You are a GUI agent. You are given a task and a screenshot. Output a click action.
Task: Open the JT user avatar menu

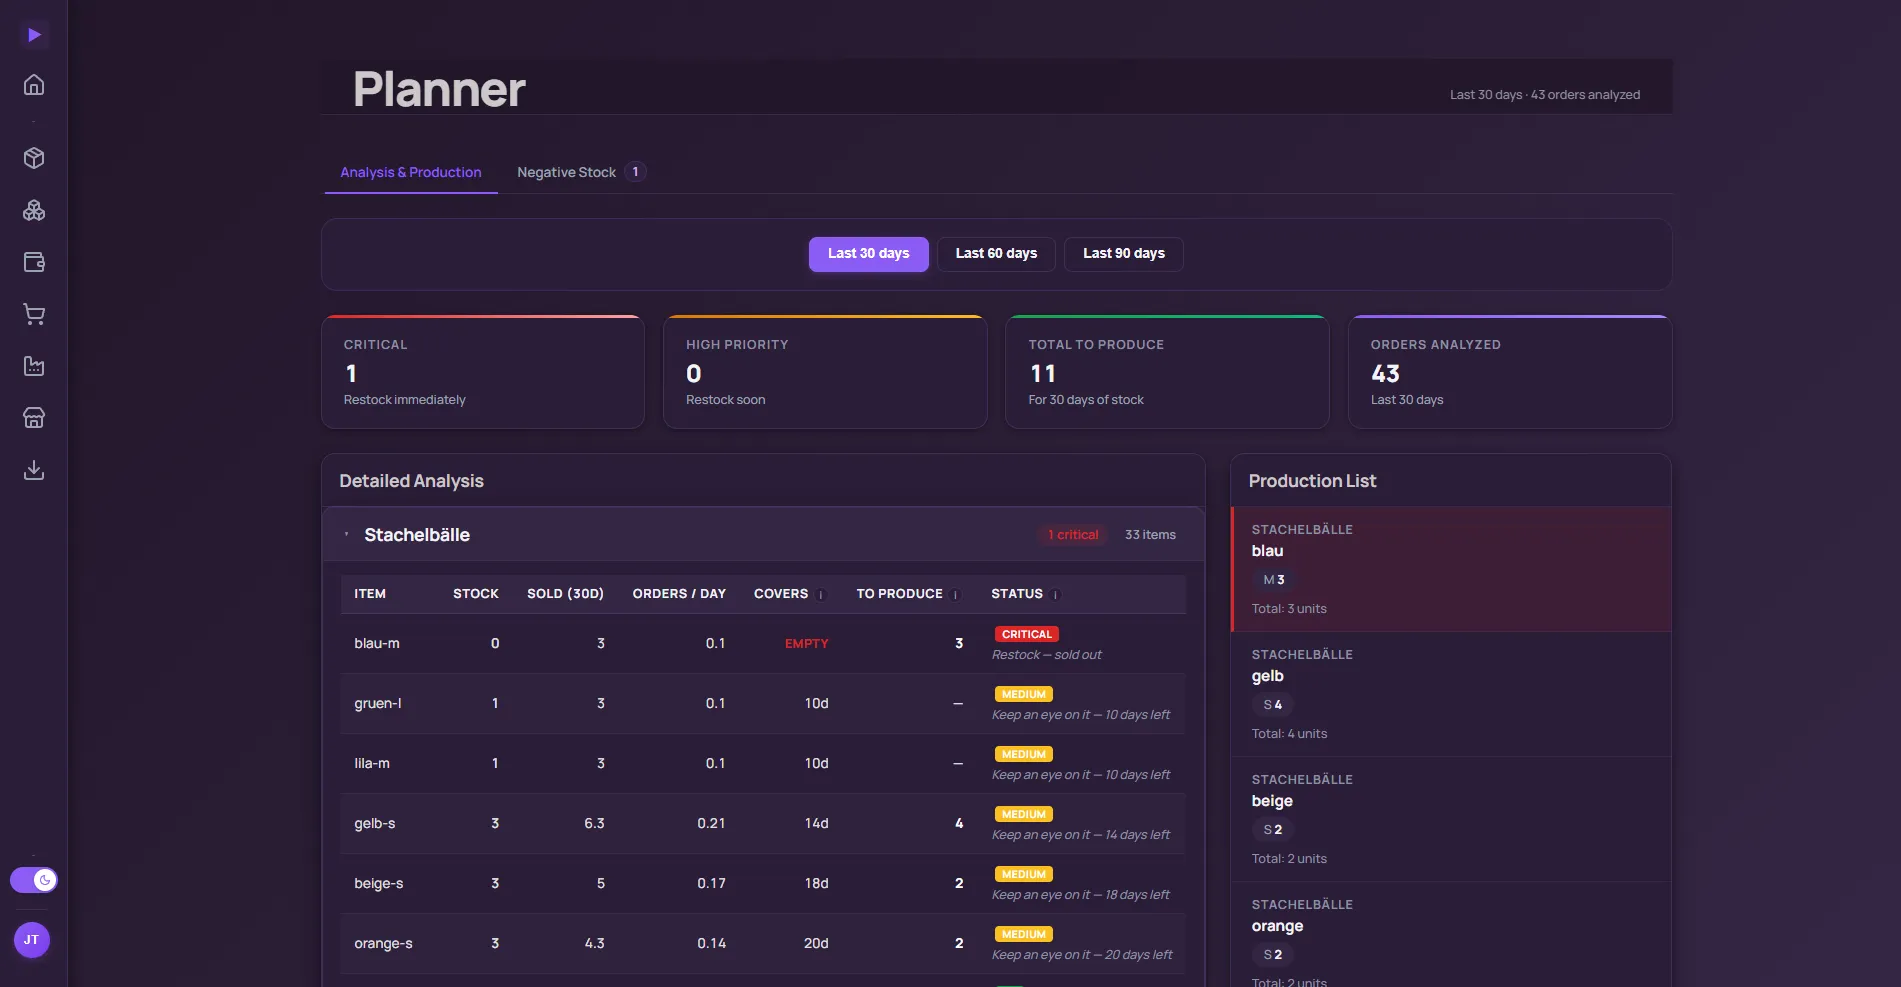pos(32,940)
